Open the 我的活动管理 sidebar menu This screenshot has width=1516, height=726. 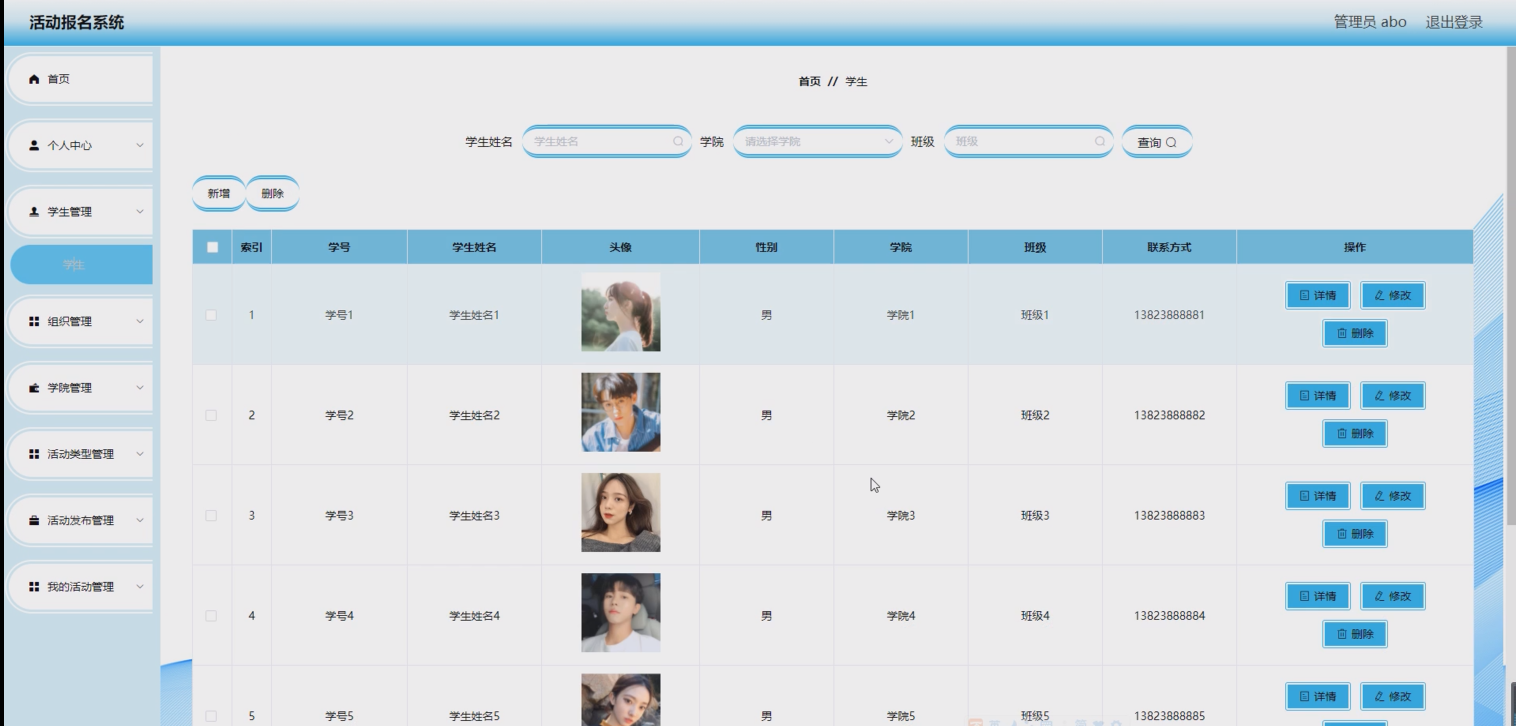[80, 587]
